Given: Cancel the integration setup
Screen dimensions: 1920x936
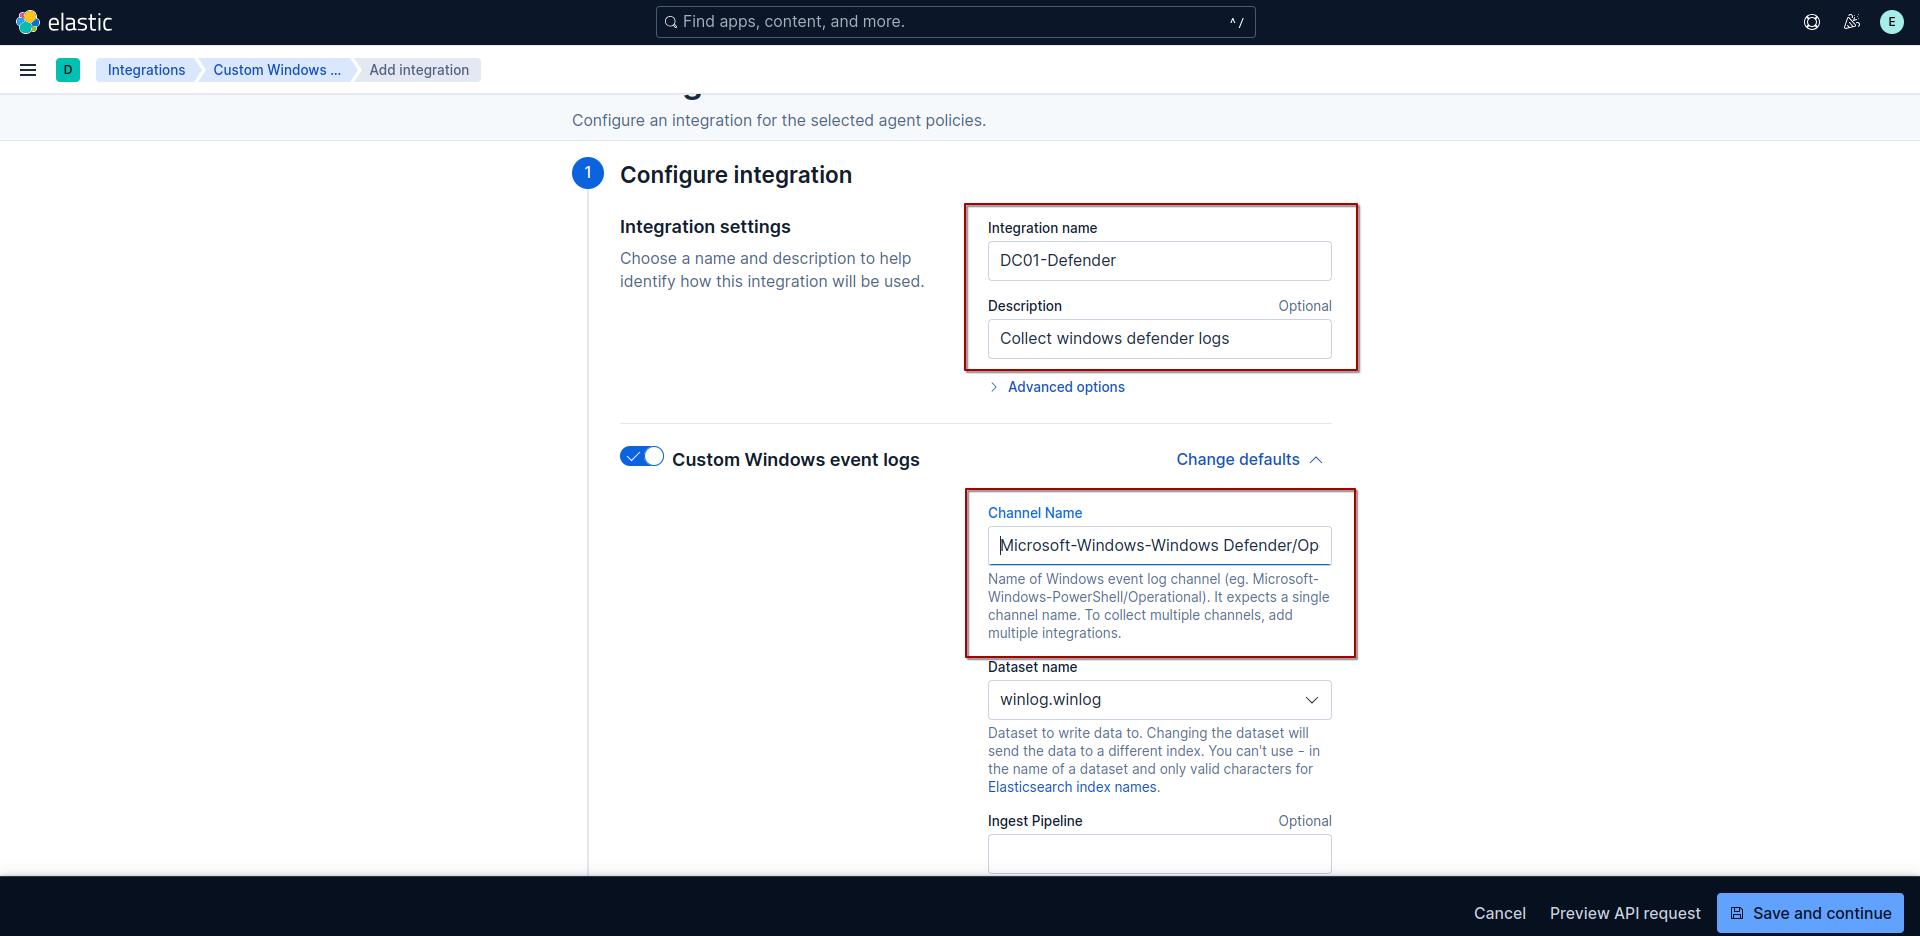Looking at the screenshot, I should (x=1499, y=913).
